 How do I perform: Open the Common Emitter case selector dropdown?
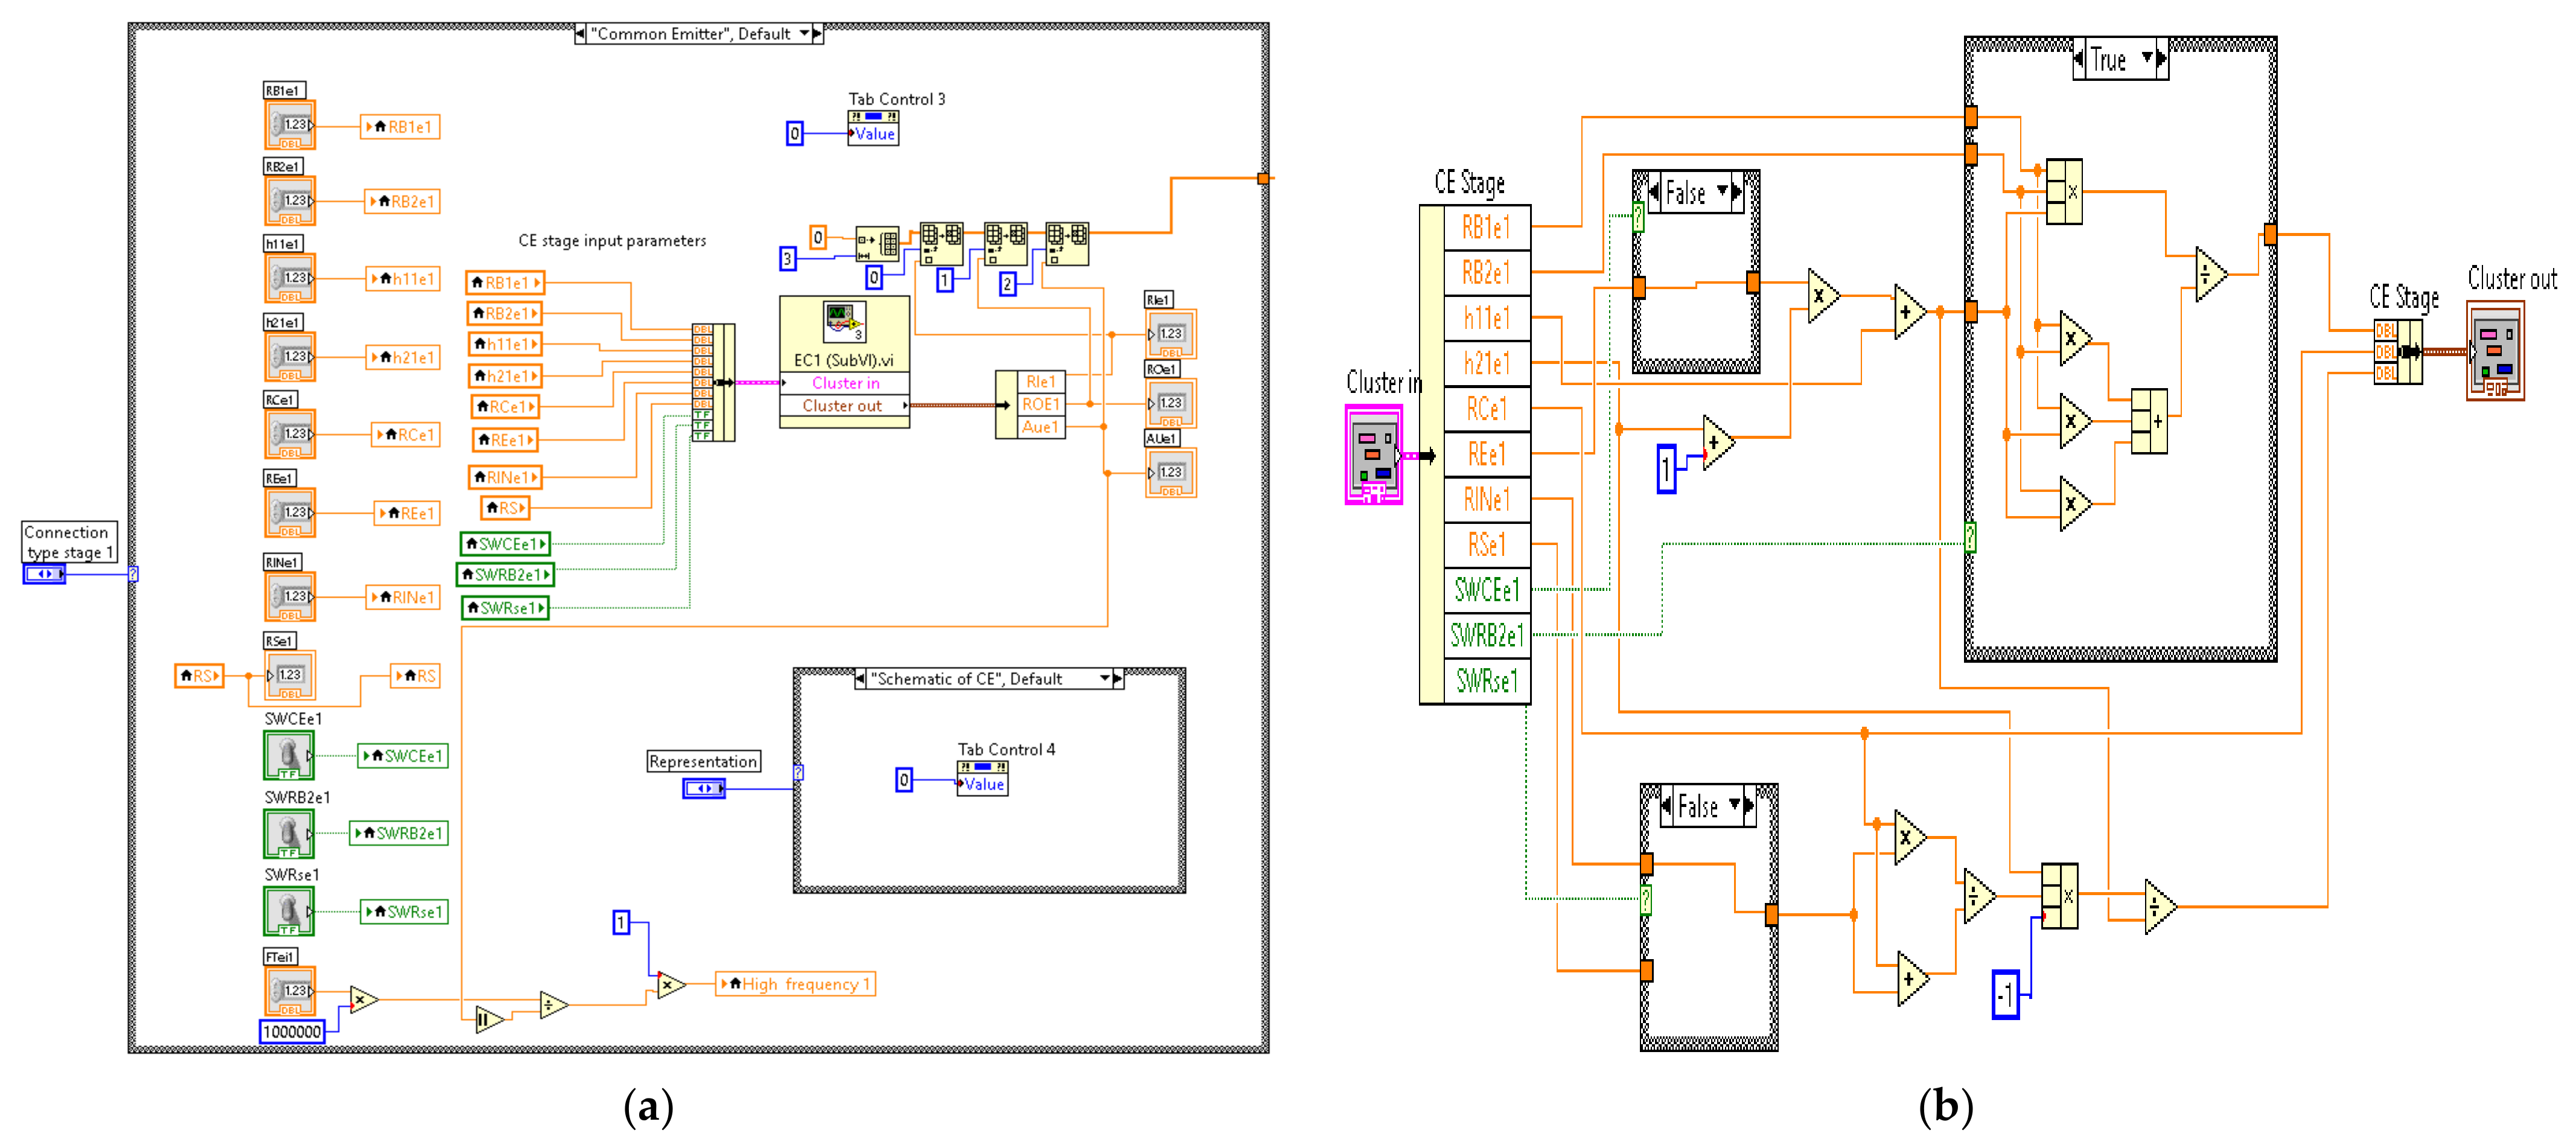click(804, 34)
